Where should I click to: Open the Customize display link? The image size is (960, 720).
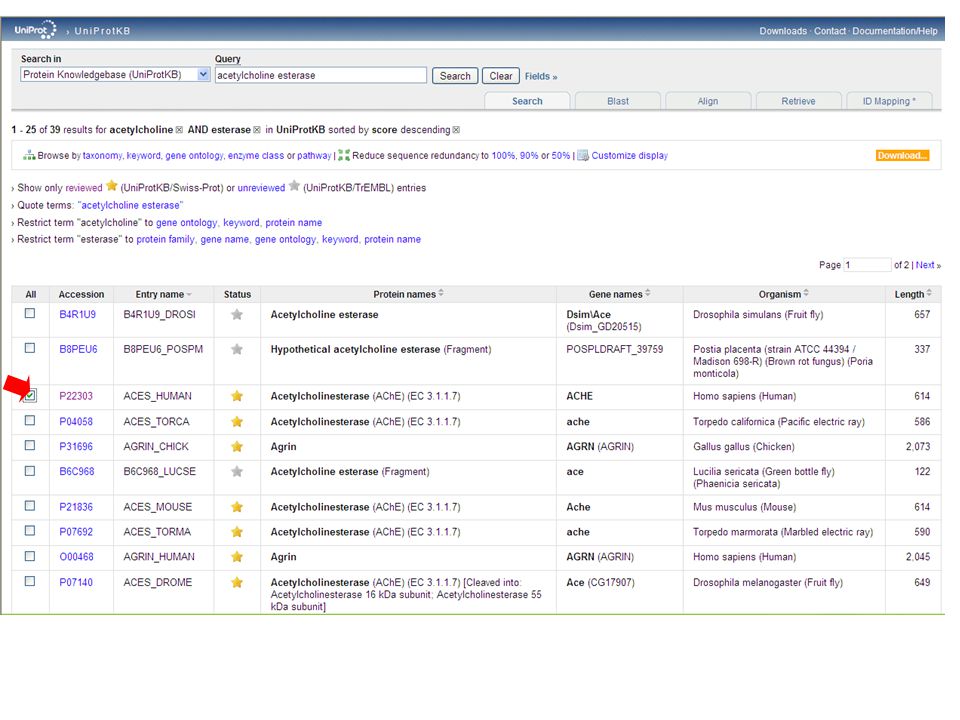coord(629,156)
